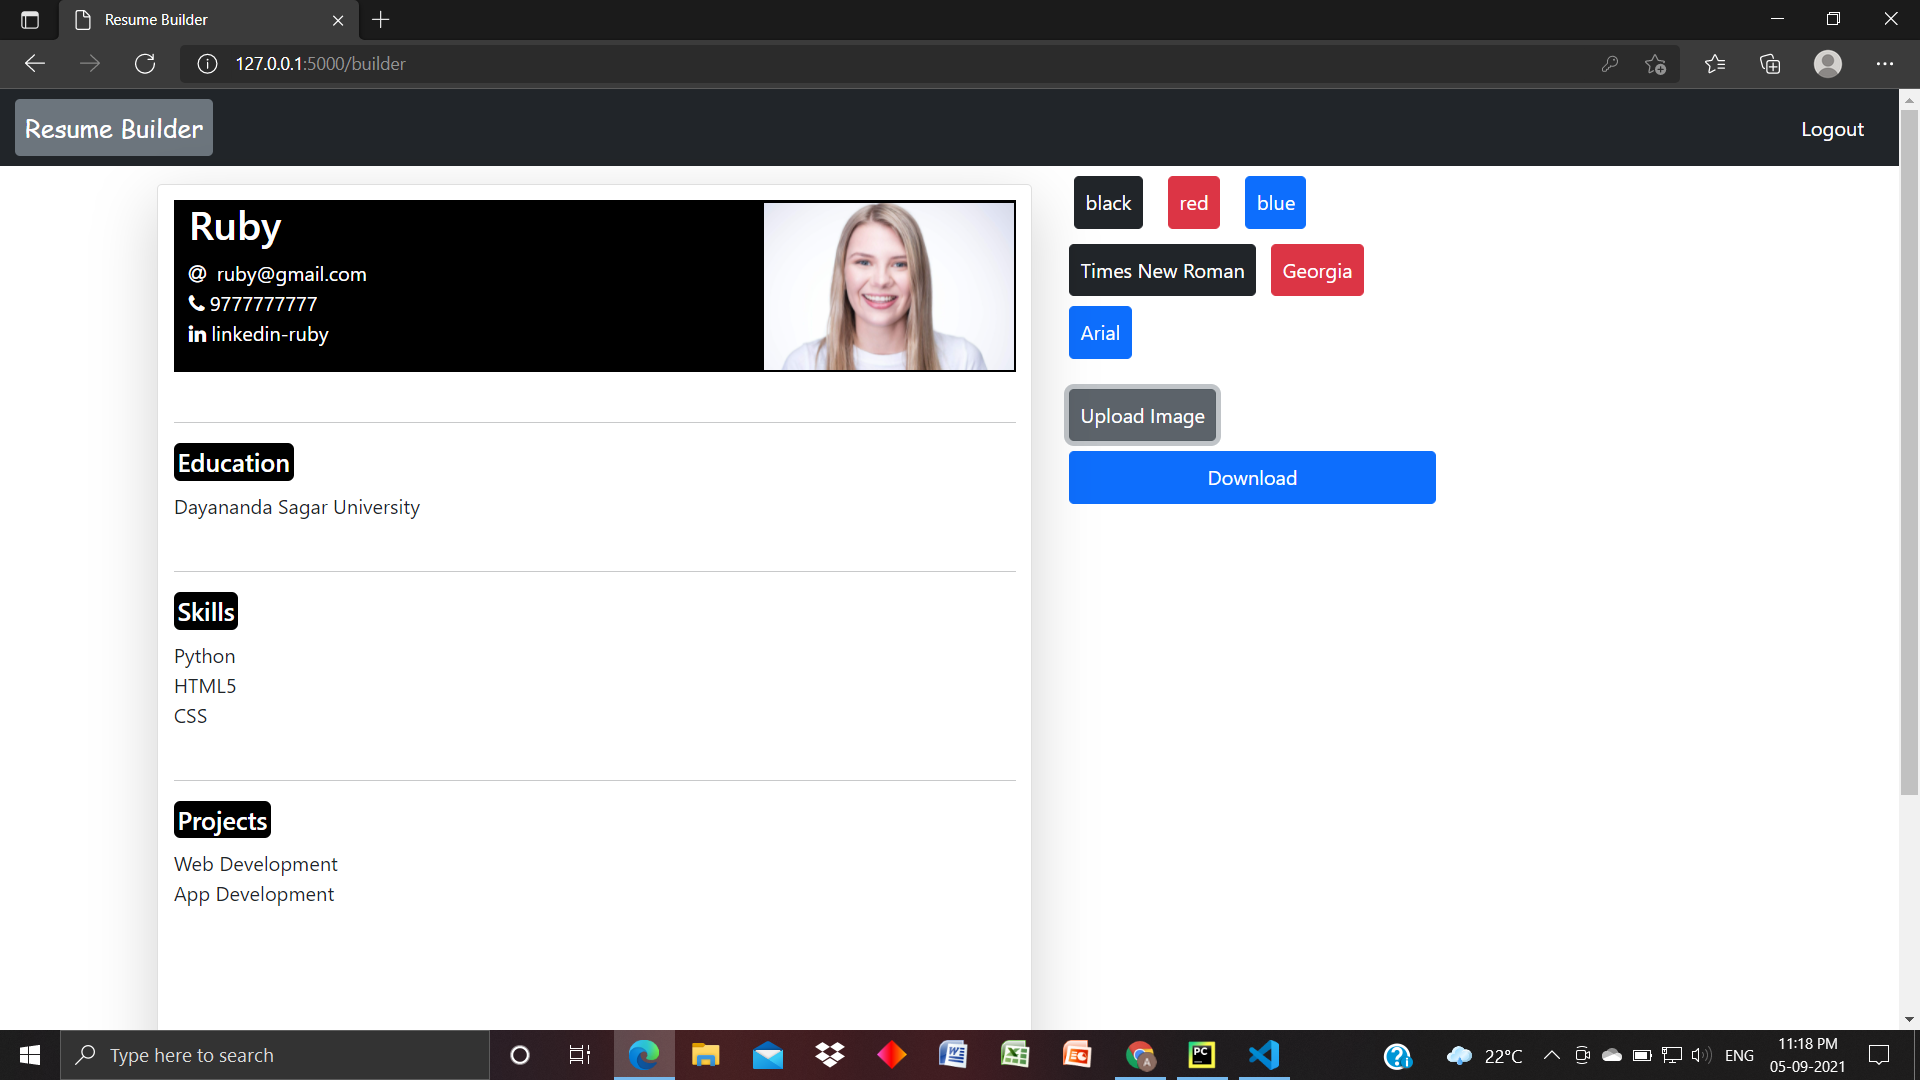Open Dropbox from the taskbar
This screenshot has width=1920, height=1080.
(x=829, y=1055)
